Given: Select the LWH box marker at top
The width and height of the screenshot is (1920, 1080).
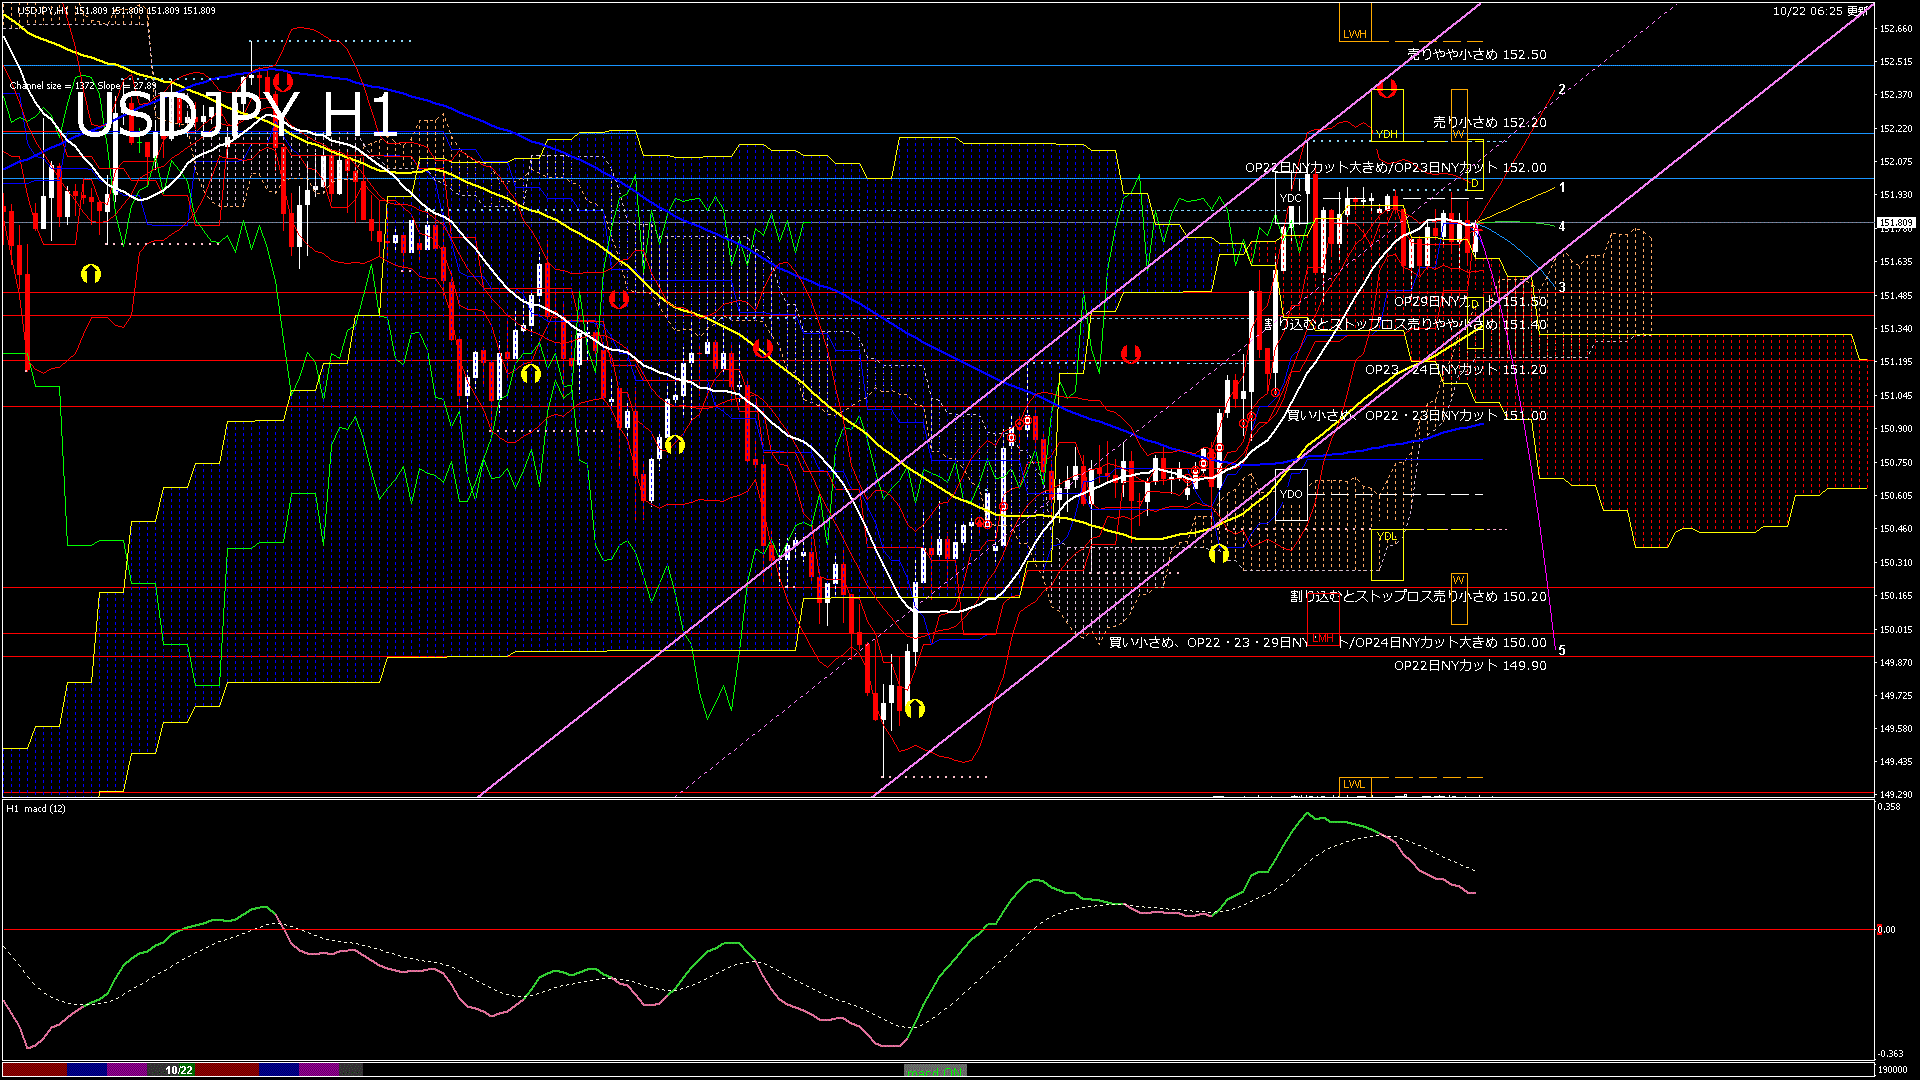Looking at the screenshot, I should point(1354,34).
